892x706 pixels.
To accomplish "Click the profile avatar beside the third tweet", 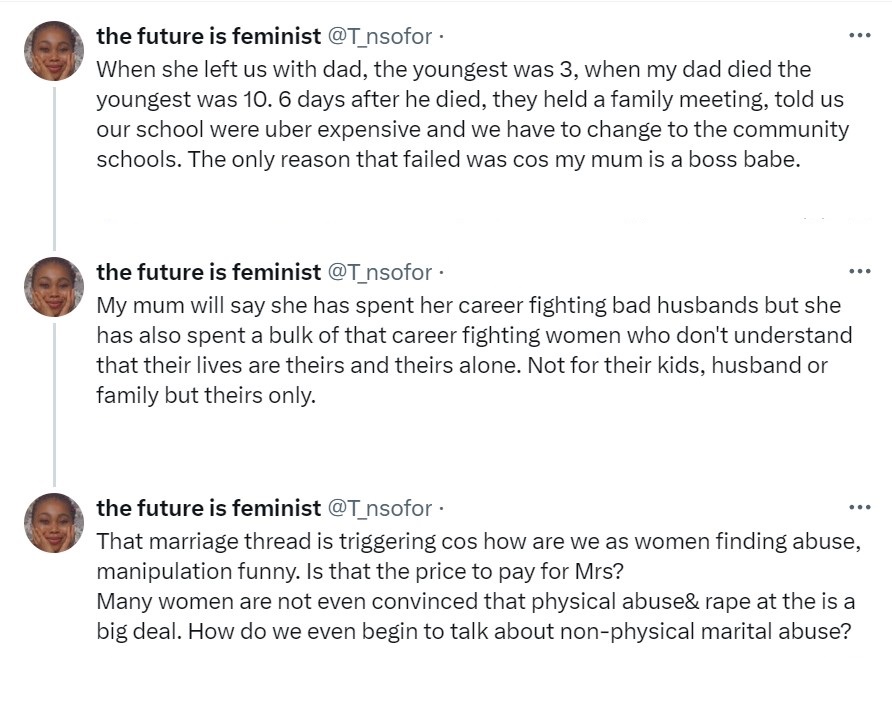I will [54, 523].
